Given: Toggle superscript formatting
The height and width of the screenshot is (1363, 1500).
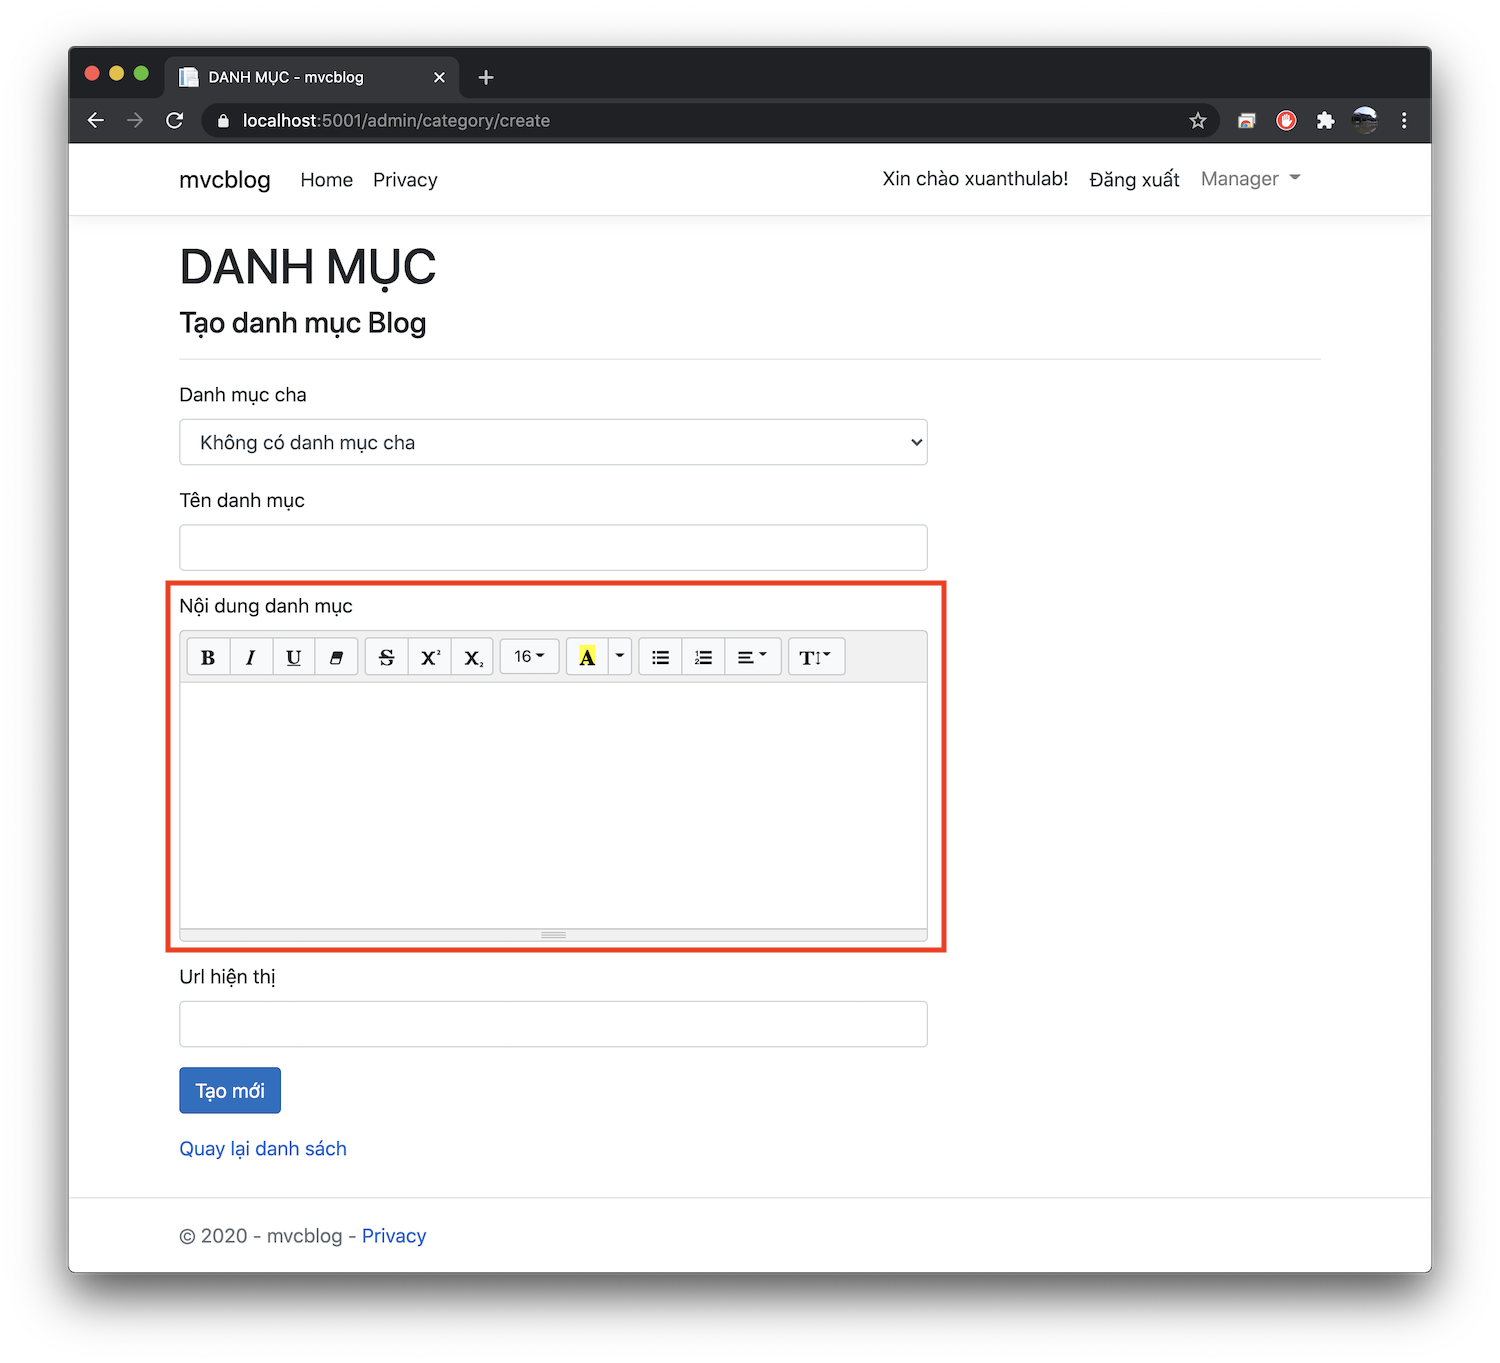Looking at the screenshot, I should (x=430, y=657).
